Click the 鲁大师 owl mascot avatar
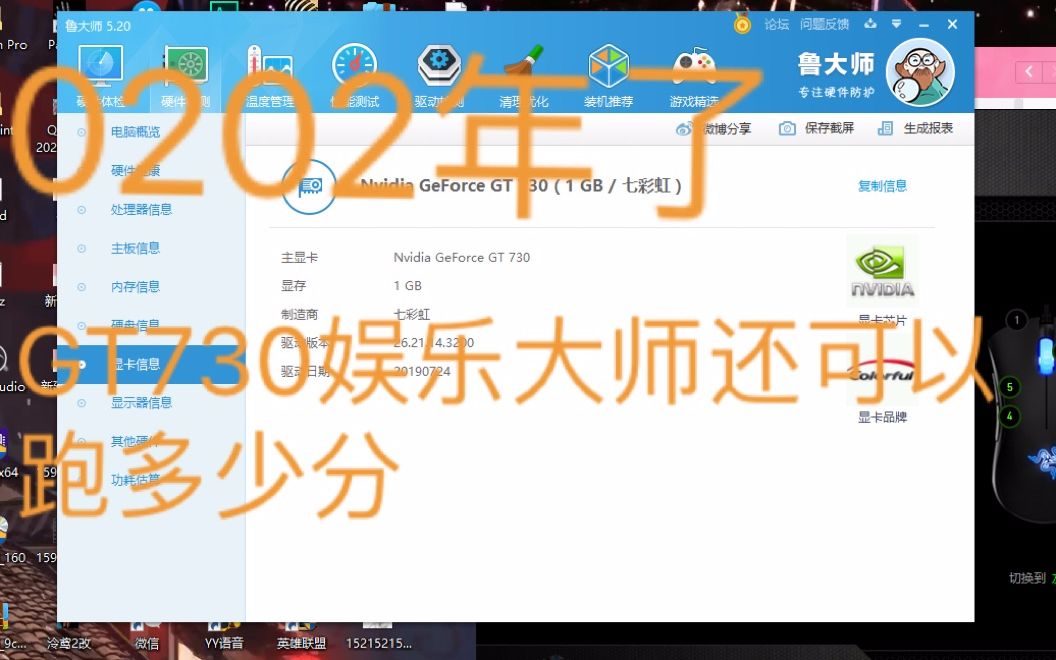Viewport: 1056px width, 660px height. click(919, 72)
